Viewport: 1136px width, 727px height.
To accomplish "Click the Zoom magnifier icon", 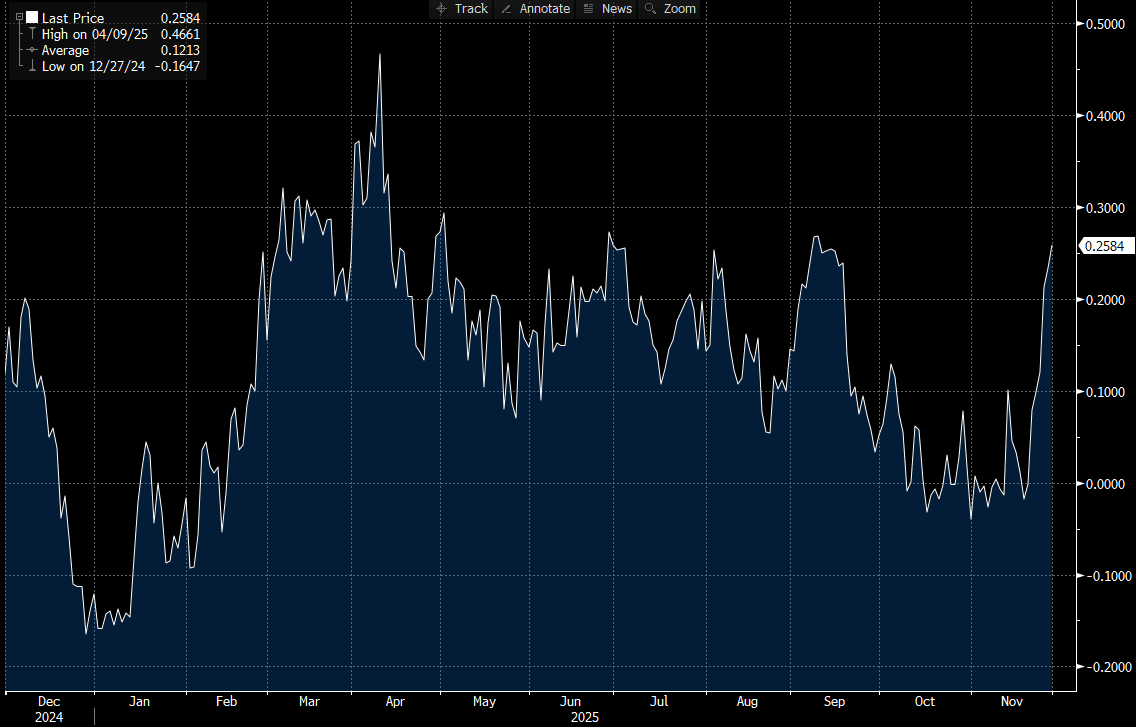I will click(x=651, y=9).
